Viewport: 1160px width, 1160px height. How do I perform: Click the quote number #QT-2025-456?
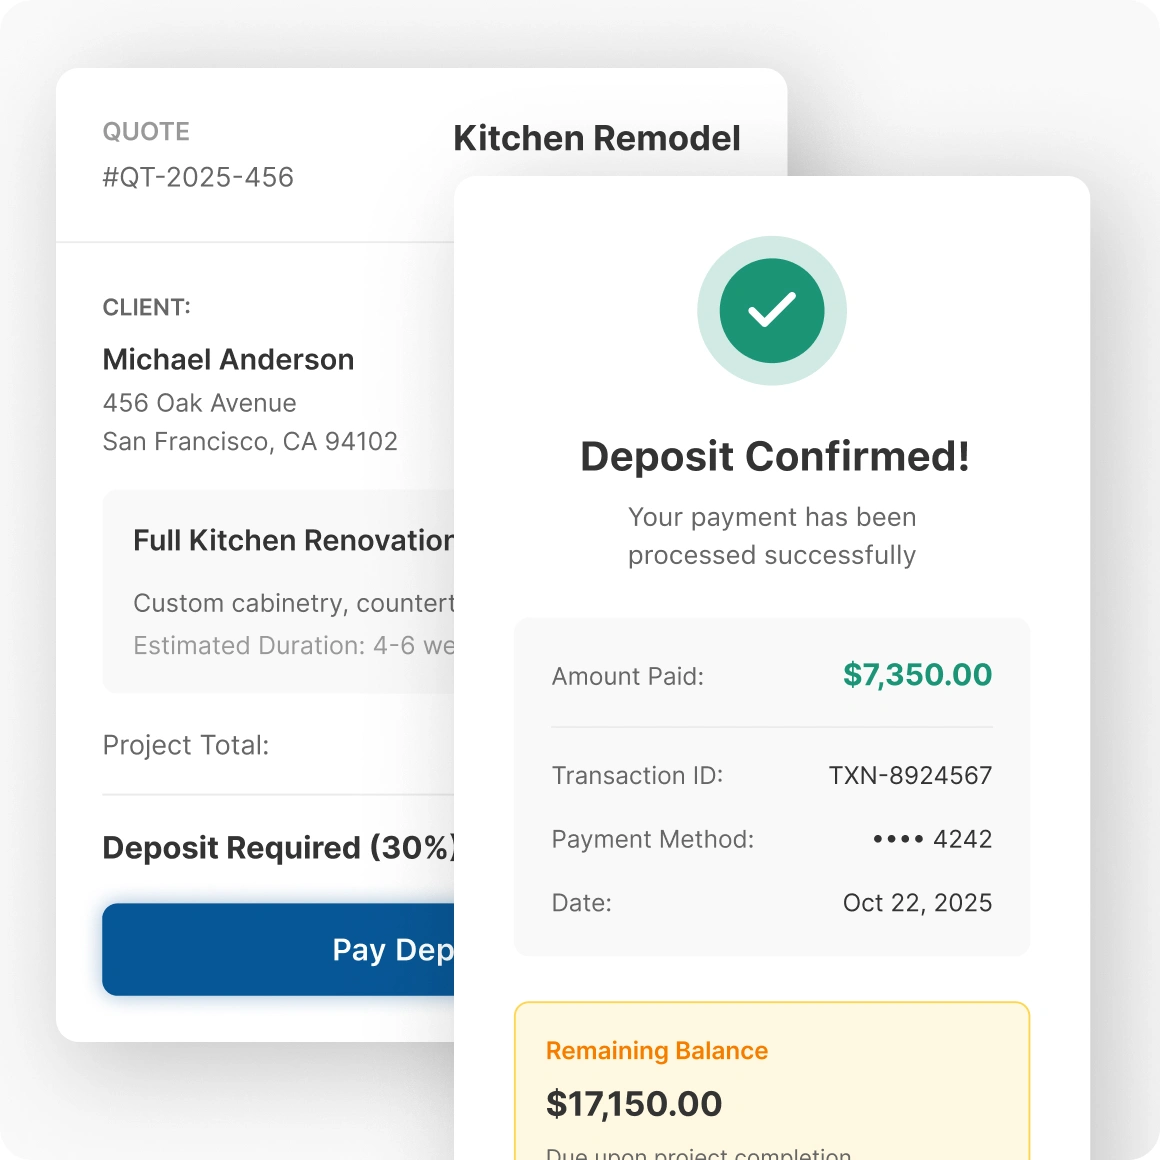tap(198, 178)
